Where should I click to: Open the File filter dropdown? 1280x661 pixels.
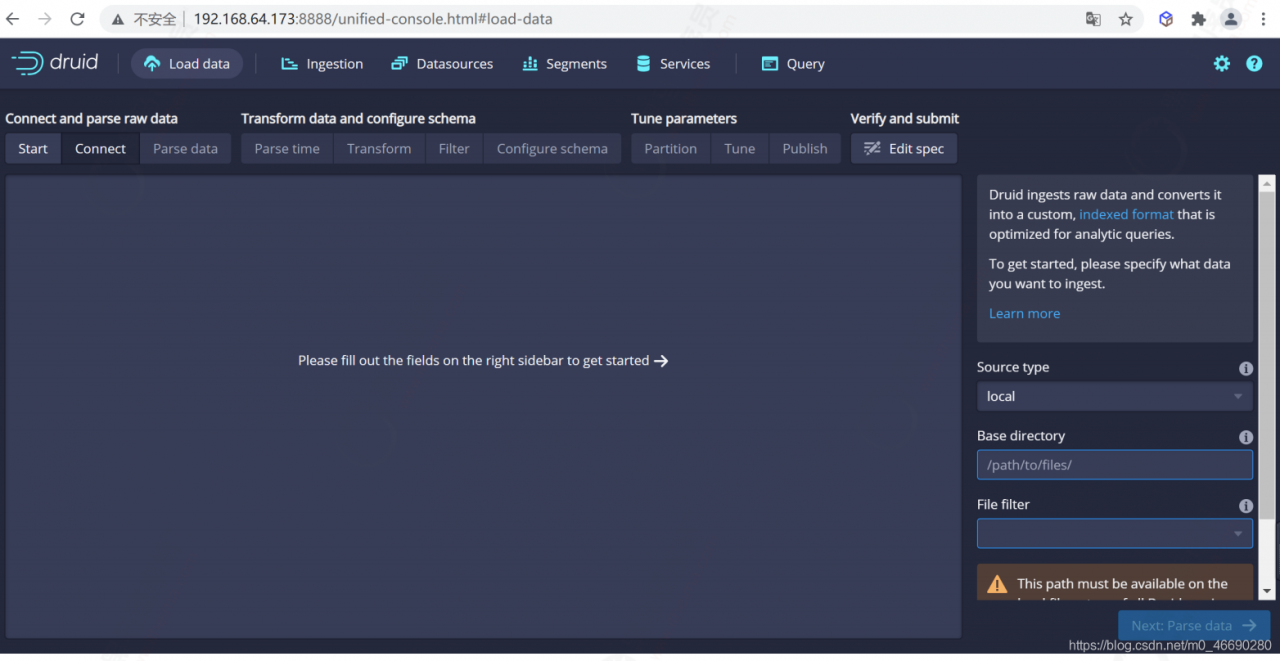pyautogui.click(x=1114, y=533)
